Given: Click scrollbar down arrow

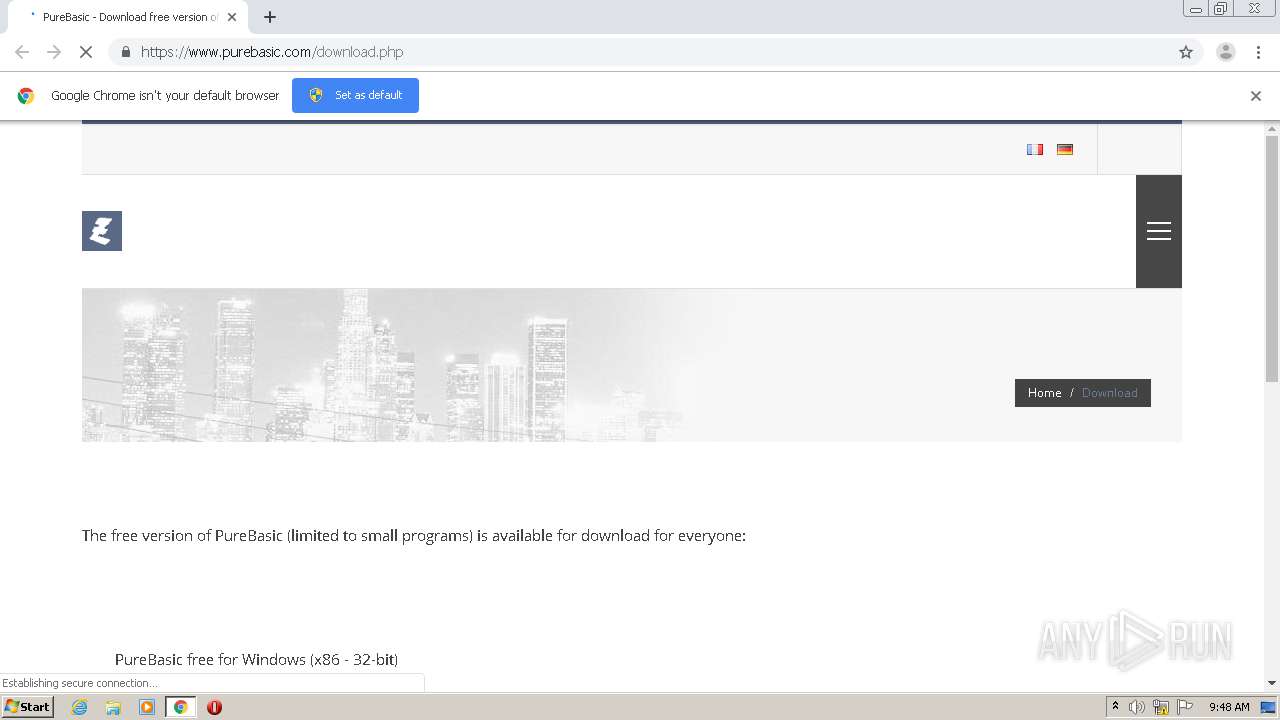Looking at the screenshot, I should 1272,683.
